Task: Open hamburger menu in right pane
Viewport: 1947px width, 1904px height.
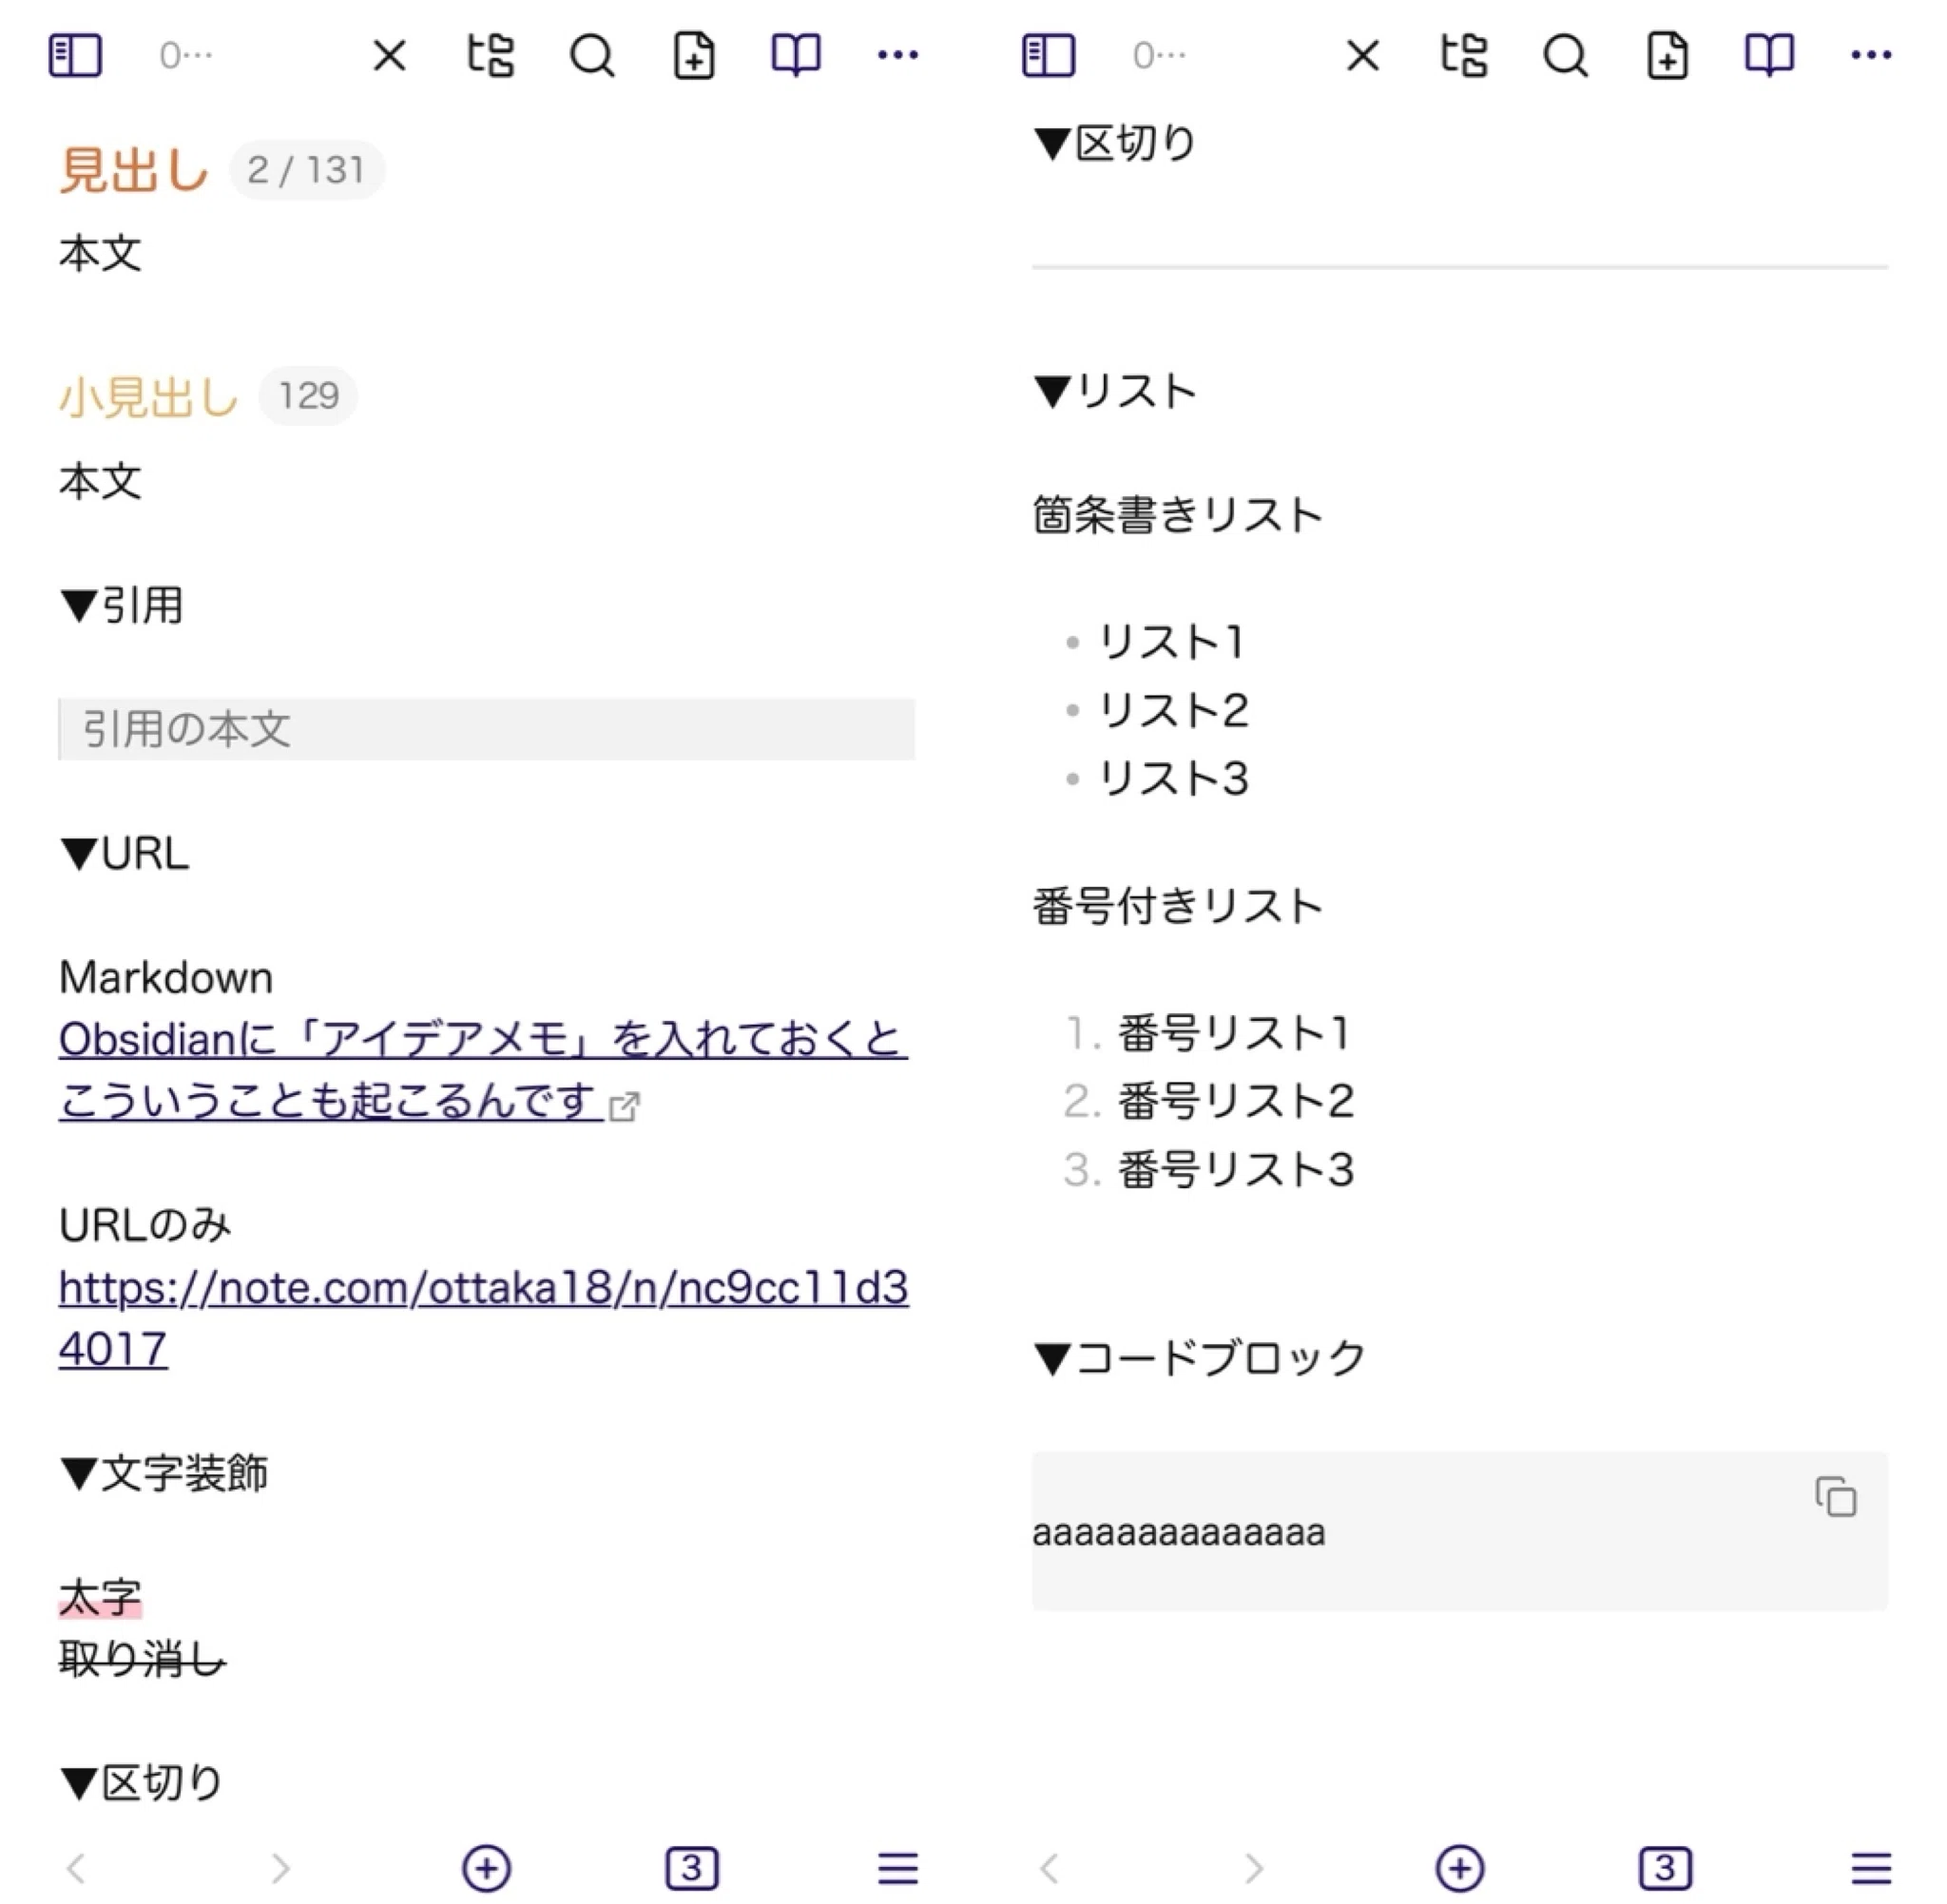Action: (x=1870, y=1868)
